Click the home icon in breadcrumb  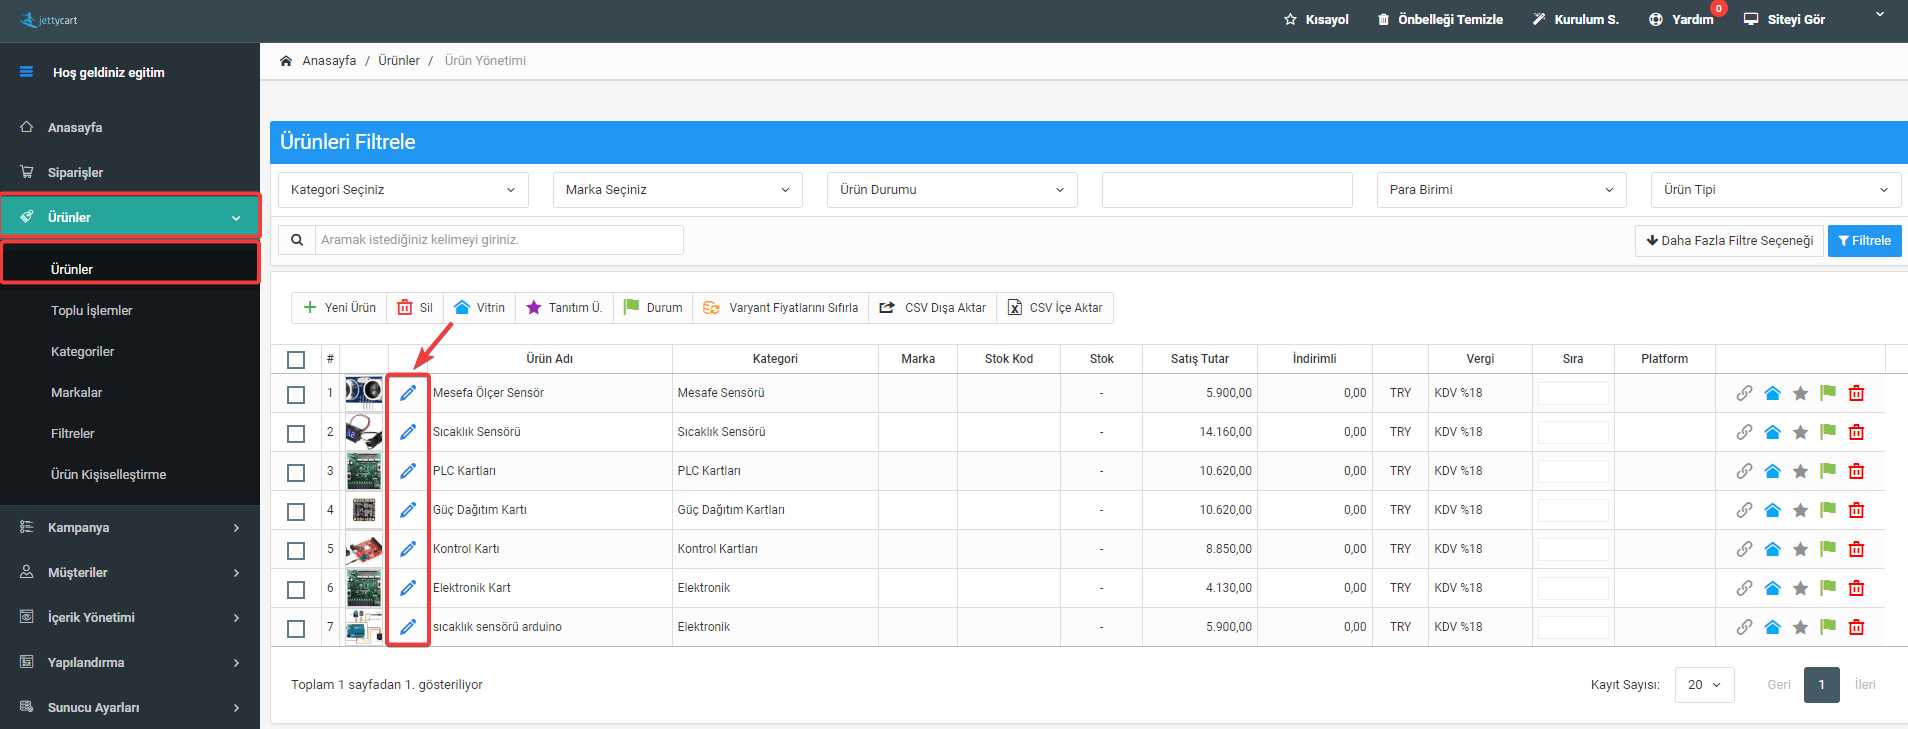(286, 61)
